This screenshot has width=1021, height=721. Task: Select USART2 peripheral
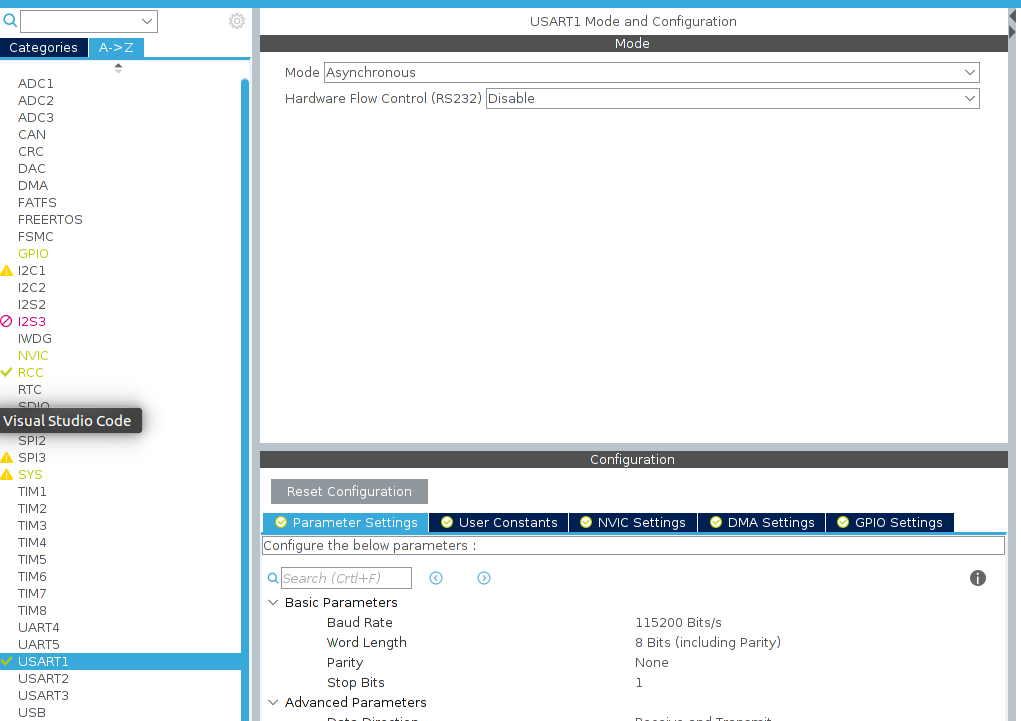tap(43, 678)
